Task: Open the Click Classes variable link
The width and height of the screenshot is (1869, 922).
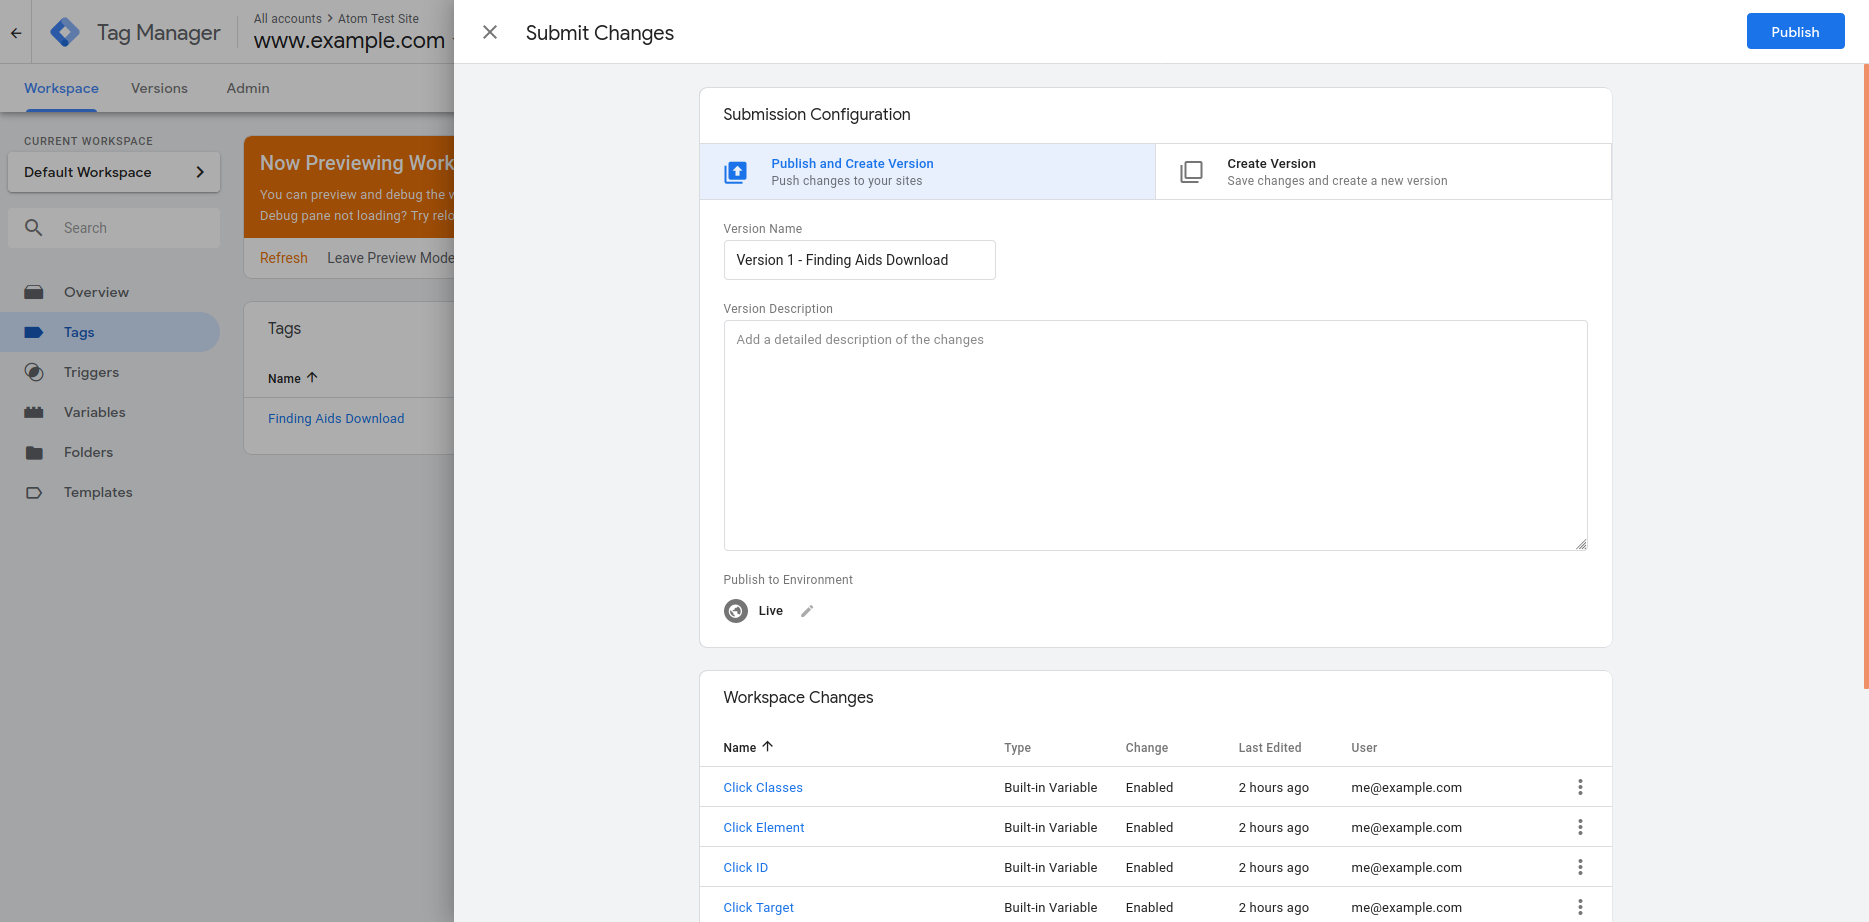Action: click(763, 788)
